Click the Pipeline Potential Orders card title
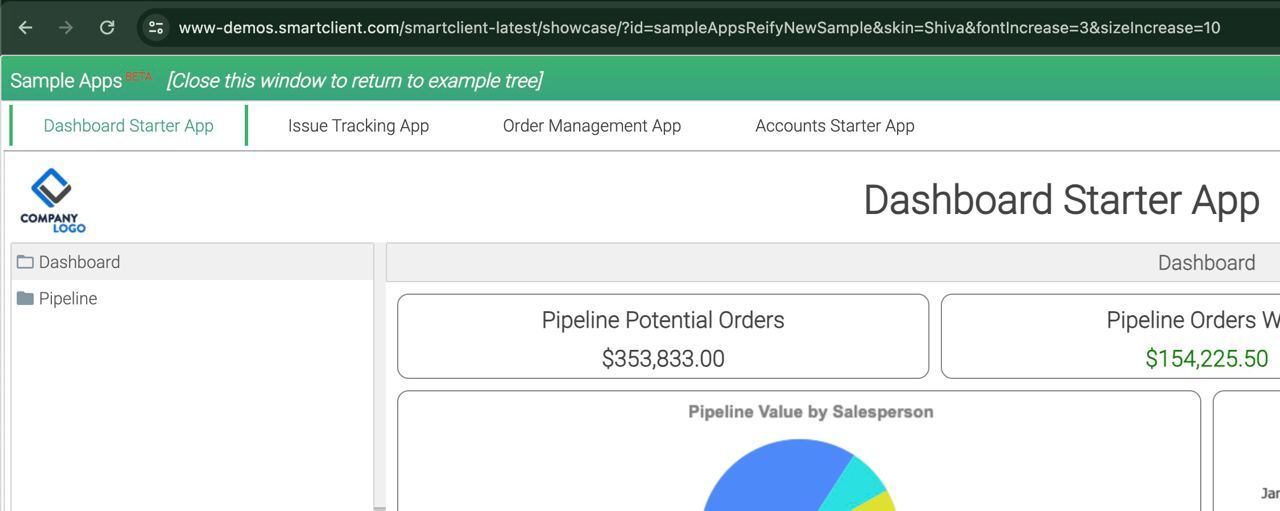The width and height of the screenshot is (1280, 511). [662, 320]
